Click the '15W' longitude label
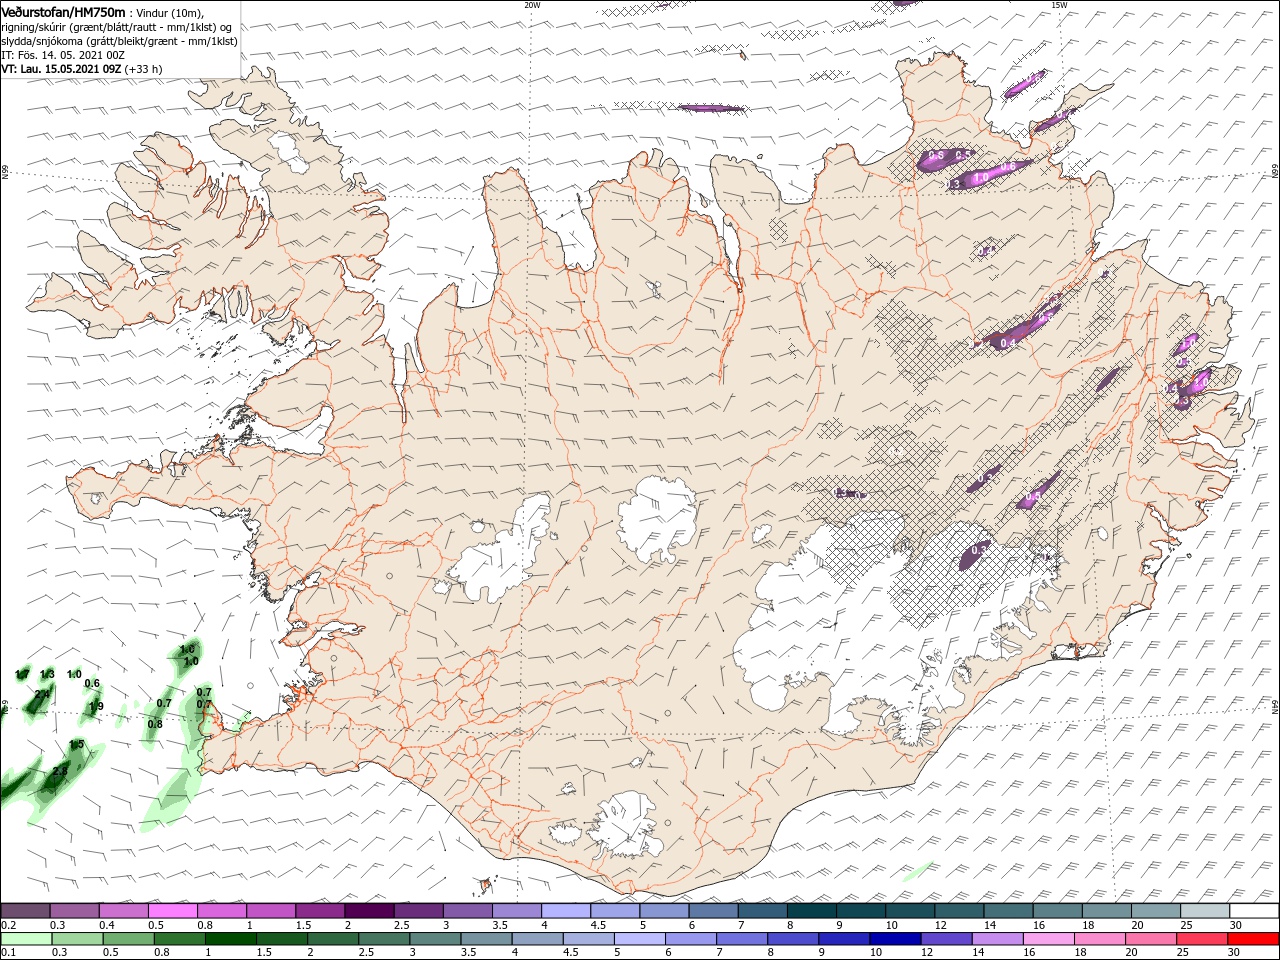The image size is (1280, 960). point(1059,5)
